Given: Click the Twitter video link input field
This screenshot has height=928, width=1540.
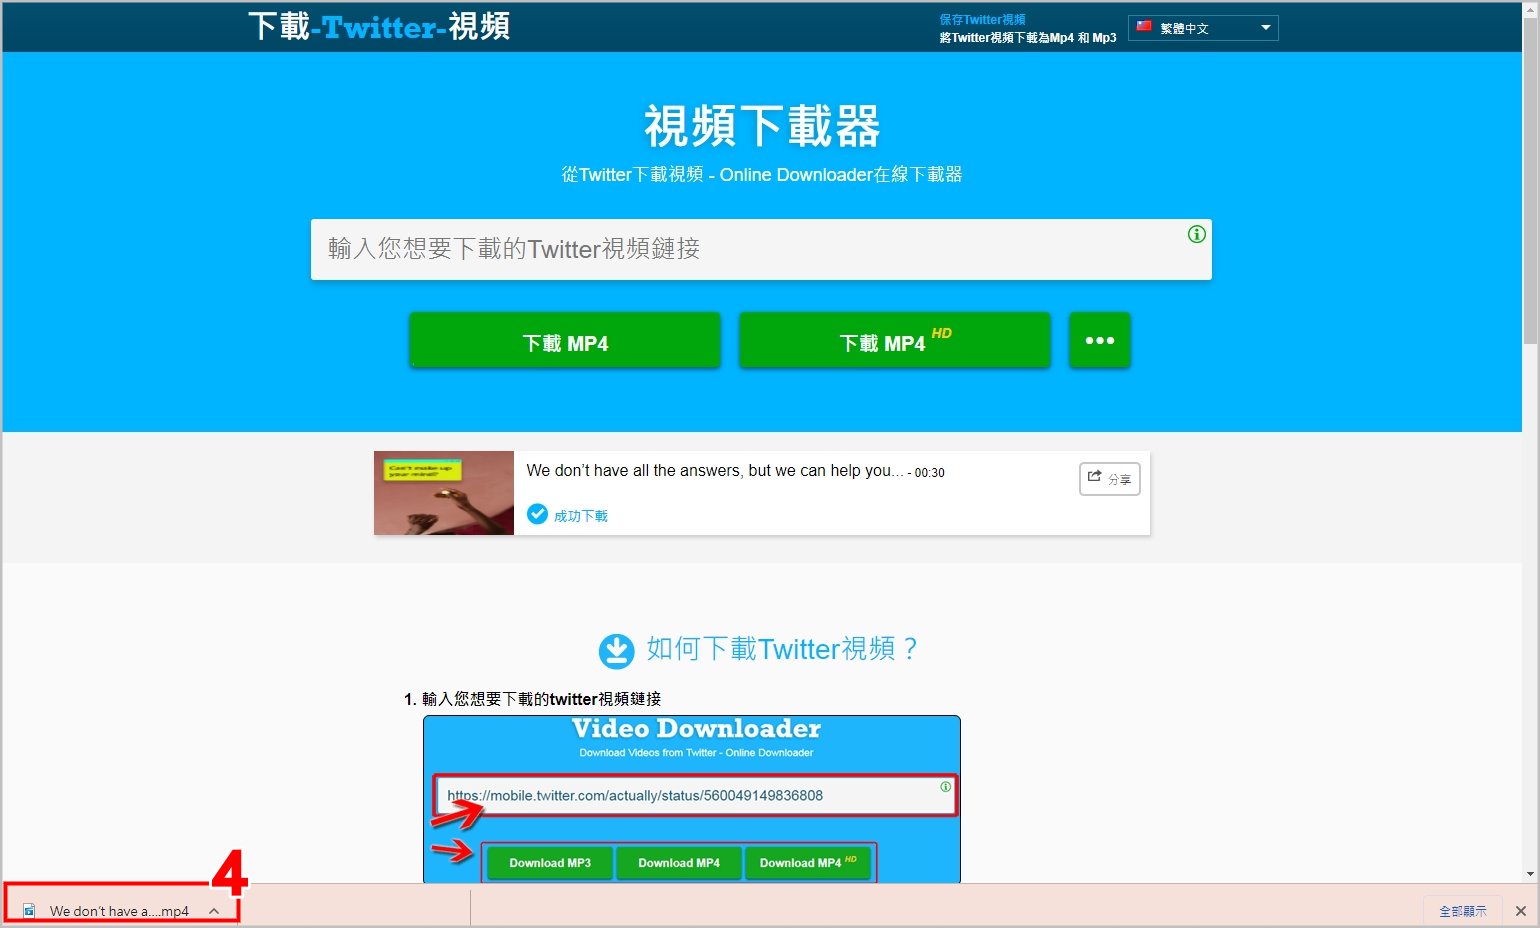Looking at the screenshot, I should 761,249.
